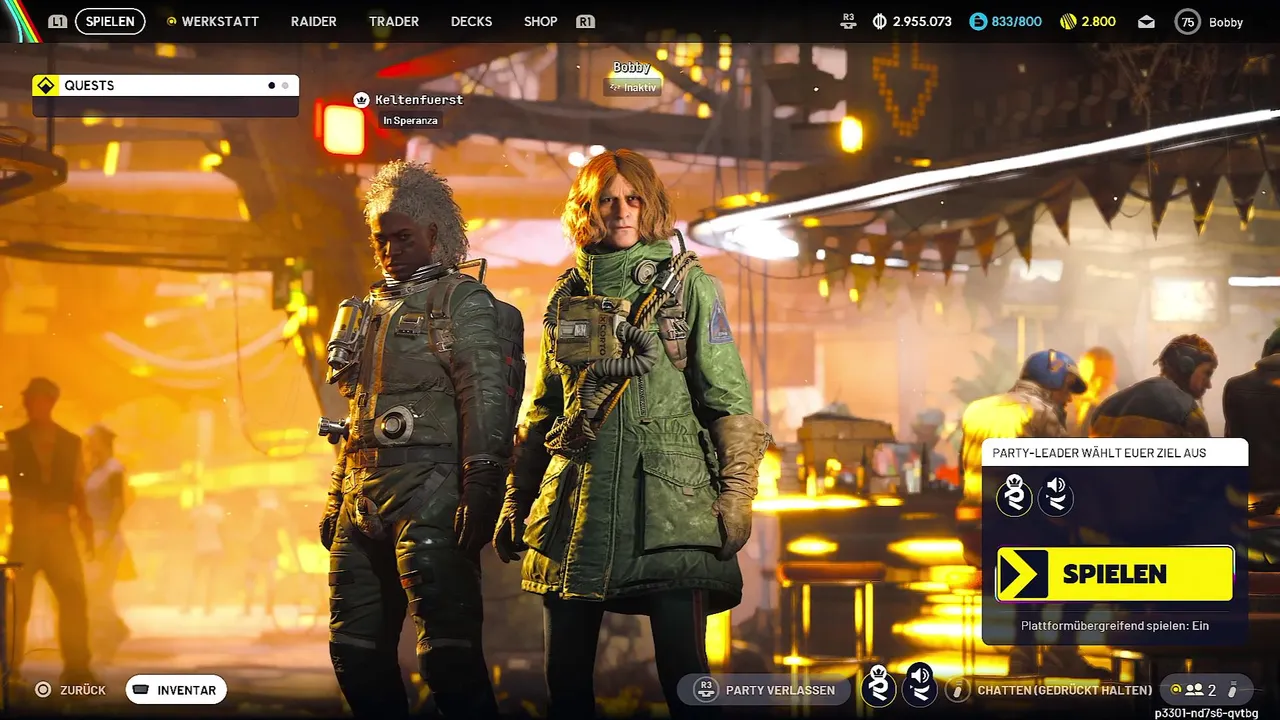This screenshot has height=720, width=1280.
Task: Select bottom-bar party leader crown avatar
Action: (879, 686)
